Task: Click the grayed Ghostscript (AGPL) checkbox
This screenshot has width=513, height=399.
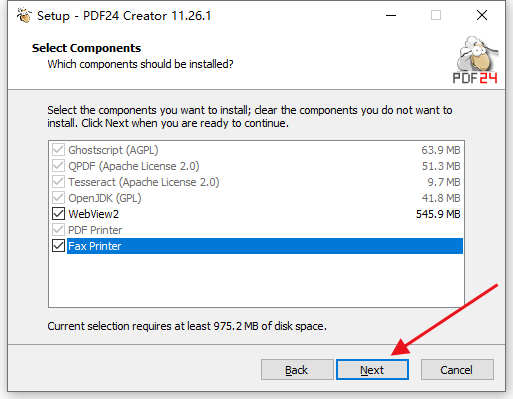Action: [x=58, y=150]
